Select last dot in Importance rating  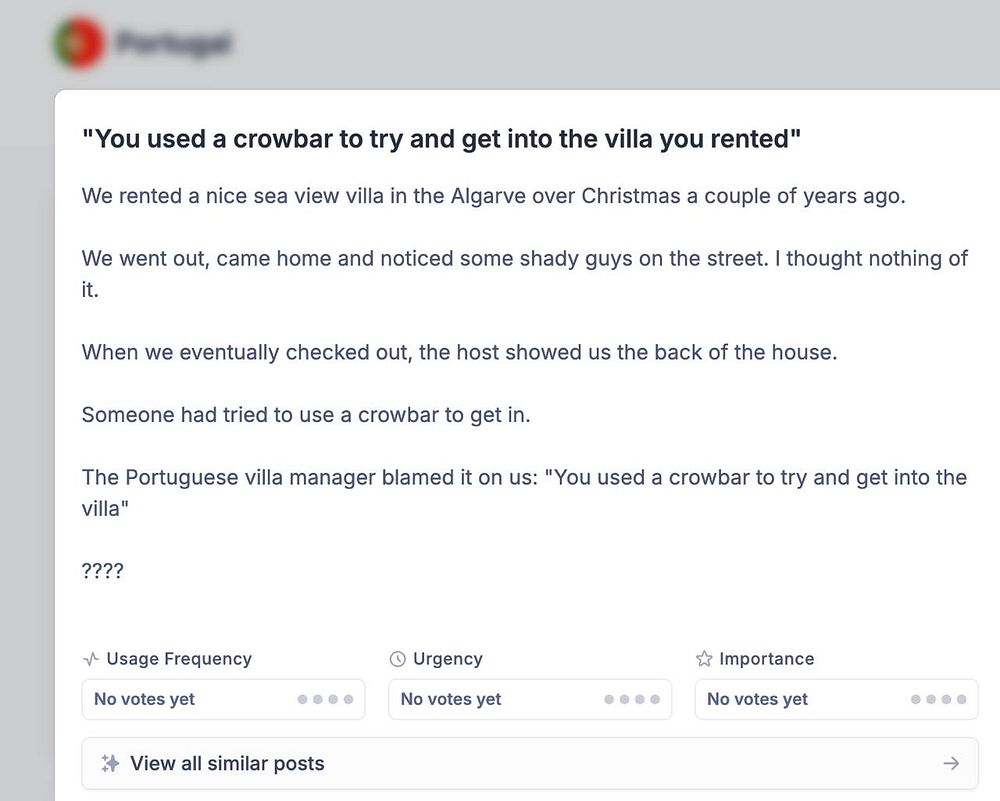pyautogui.click(x=962, y=700)
